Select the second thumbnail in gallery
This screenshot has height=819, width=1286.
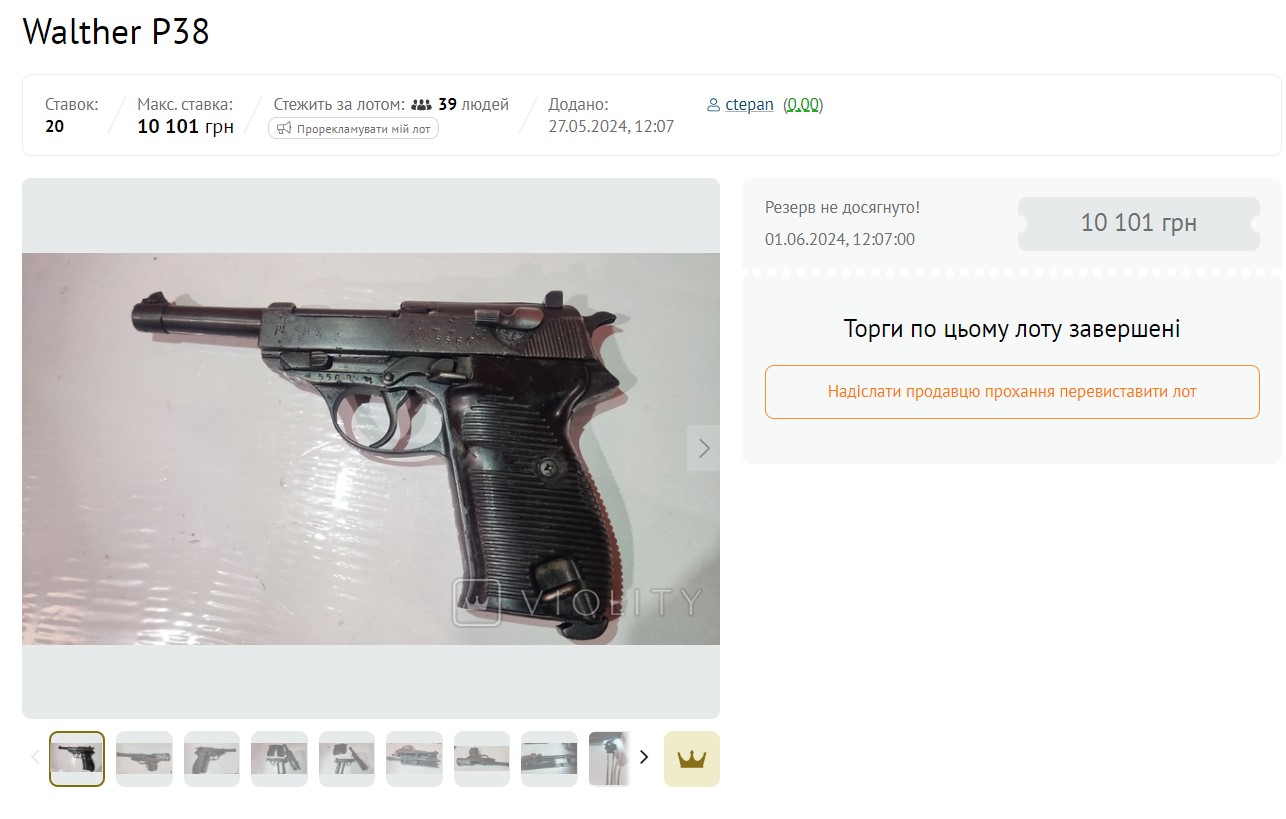coord(144,759)
